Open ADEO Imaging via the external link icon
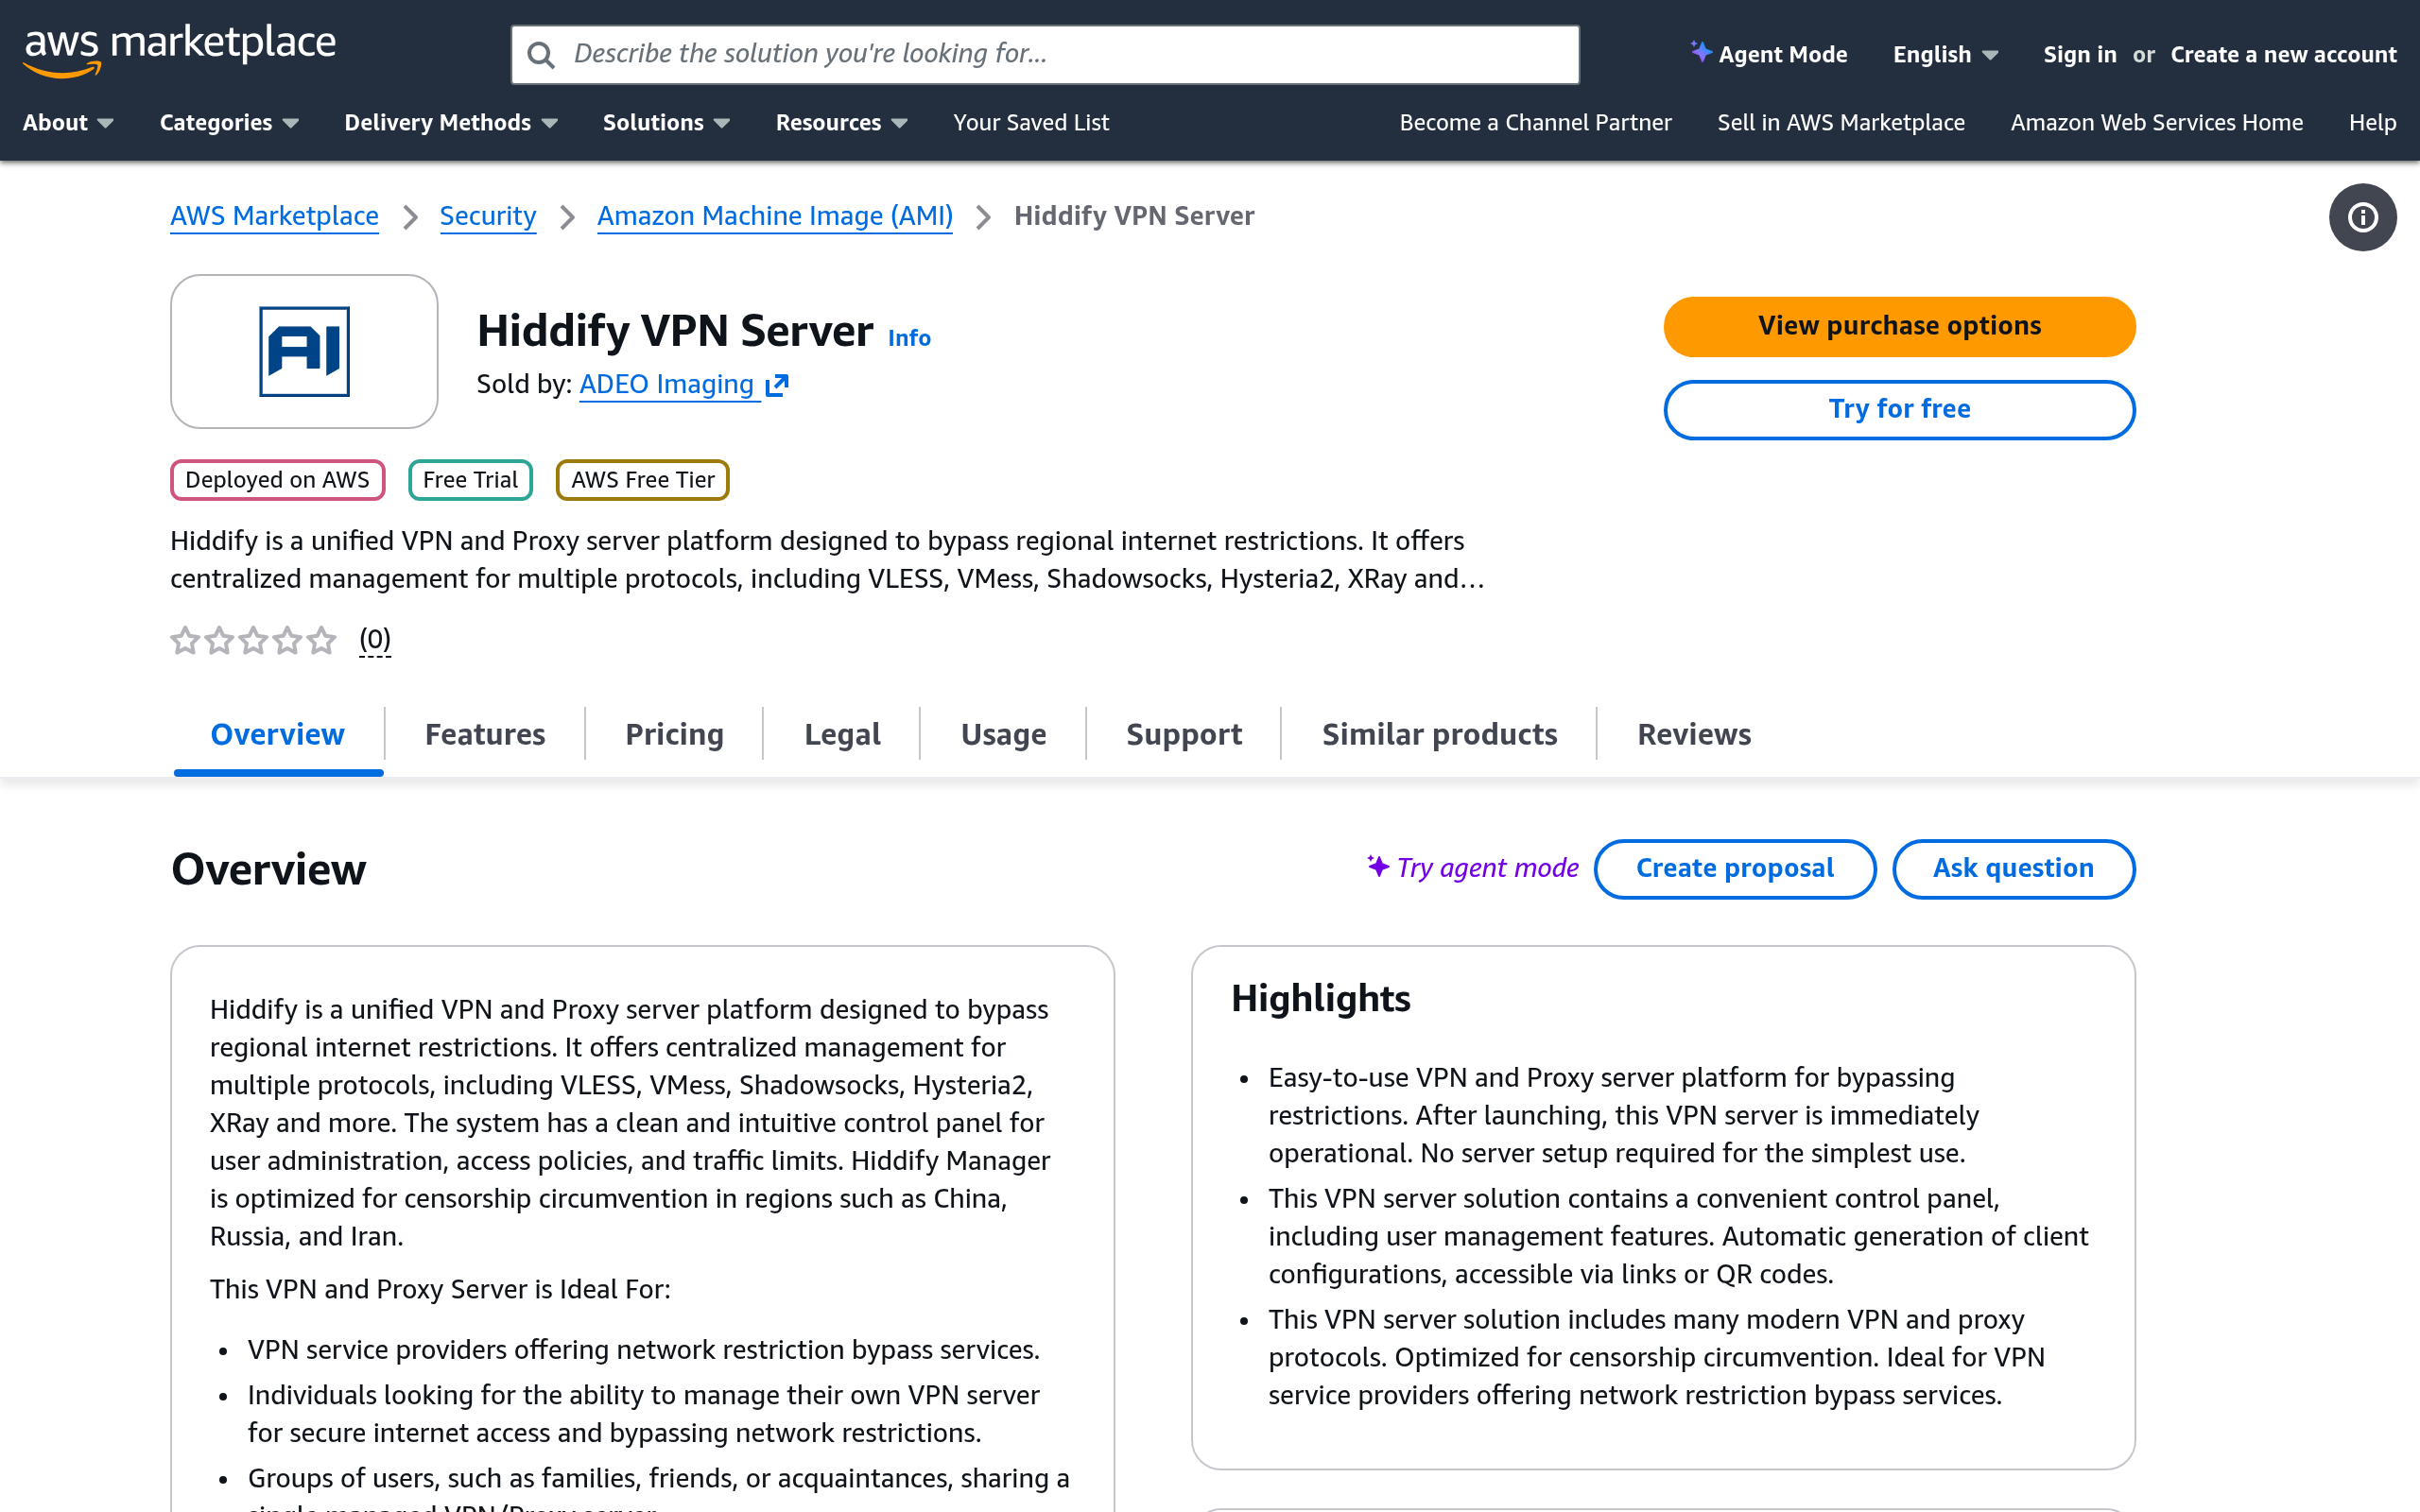The width and height of the screenshot is (2420, 1512). tap(777, 384)
